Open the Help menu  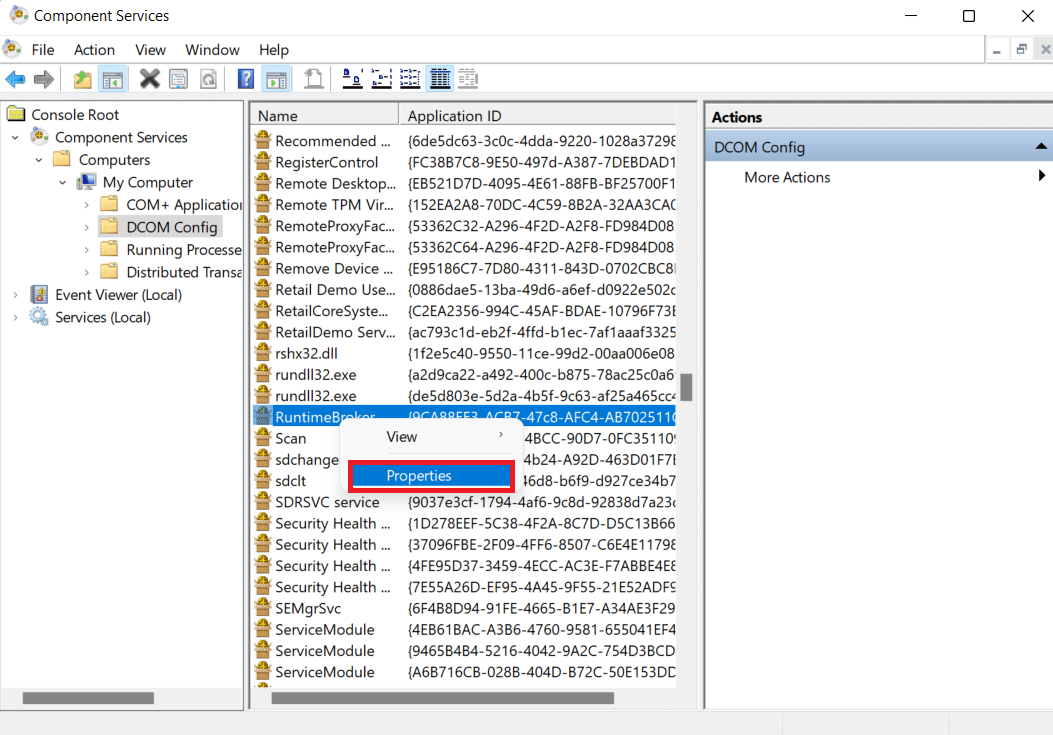tap(274, 50)
